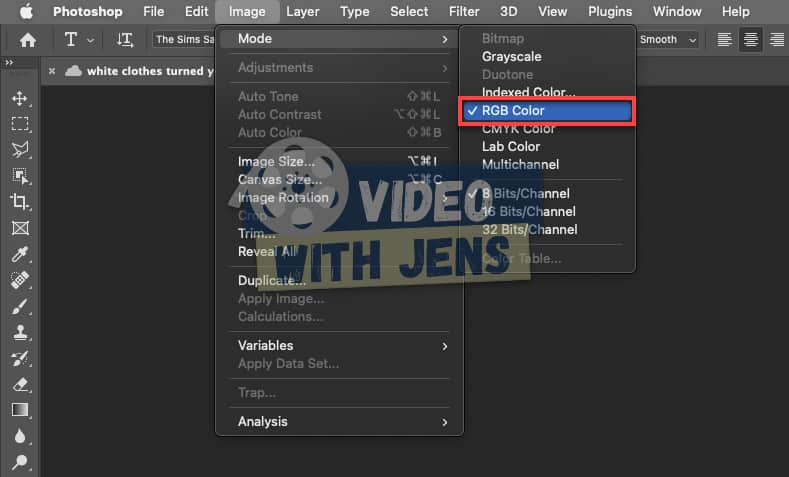Select the Clone Stamp tool
This screenshot has height=477, width=789.
(20, 332)
